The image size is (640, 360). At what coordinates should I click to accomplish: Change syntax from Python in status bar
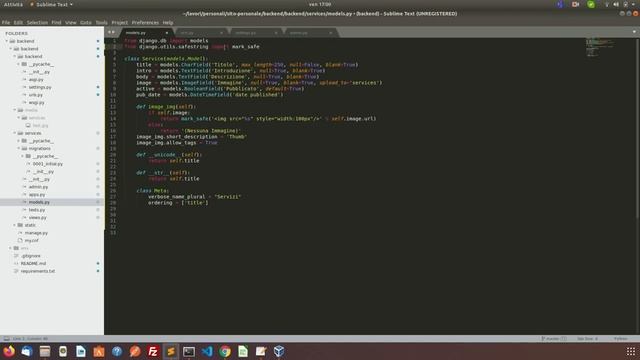click(x=620, y=339)
